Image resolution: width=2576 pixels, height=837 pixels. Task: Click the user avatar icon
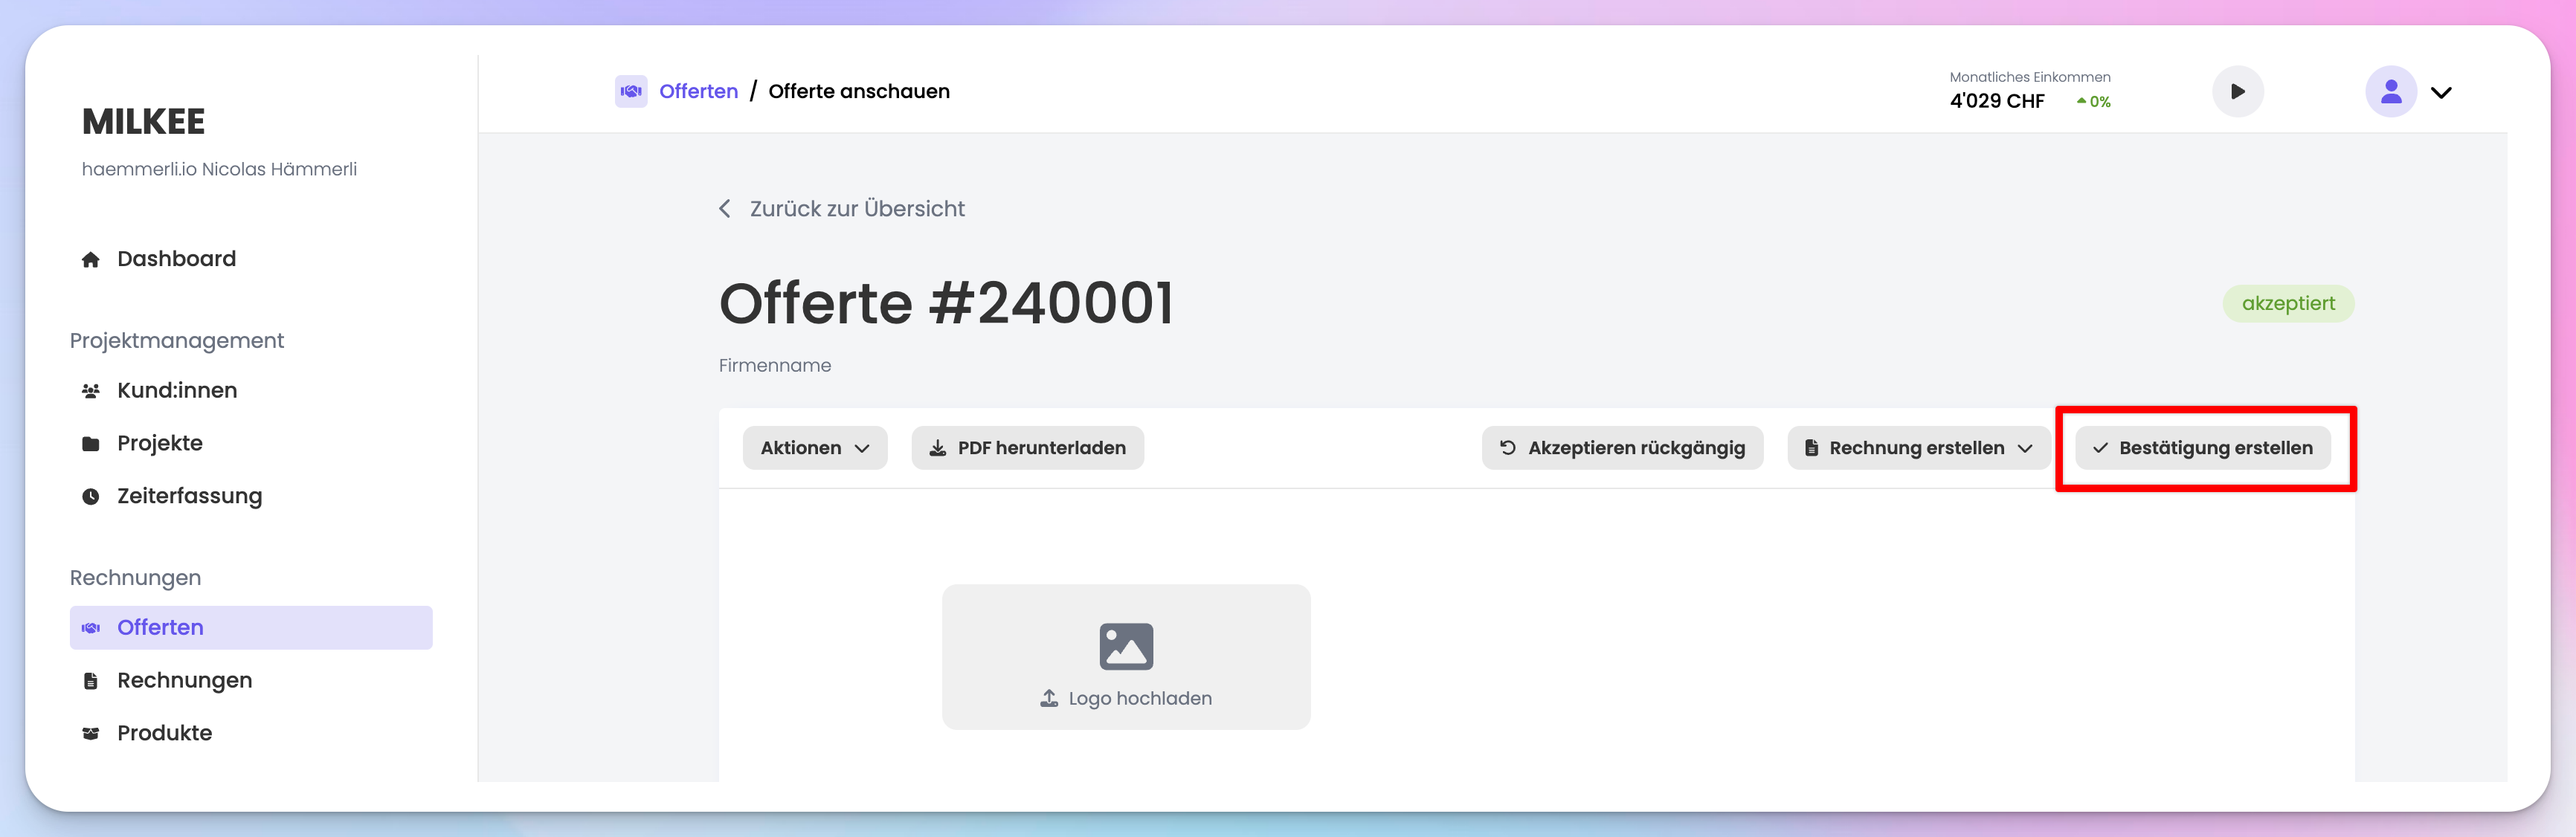(x=2391, y=92)
